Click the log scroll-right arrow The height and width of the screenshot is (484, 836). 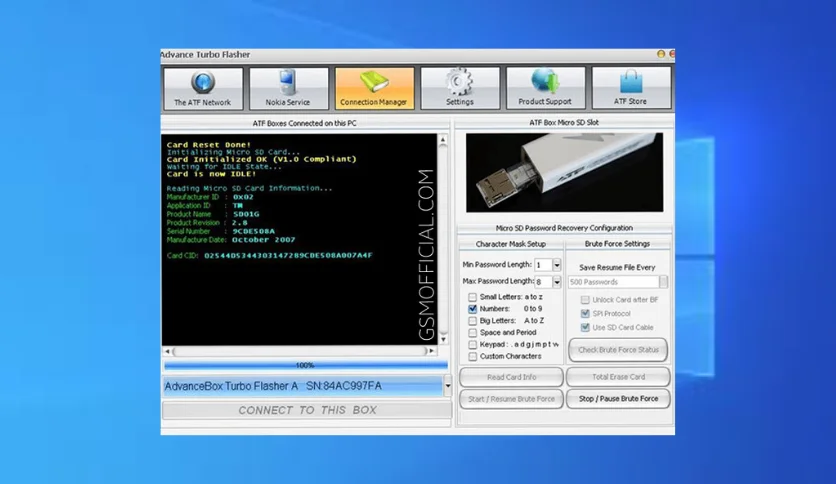pyautogui.click(x=431, y=351)
